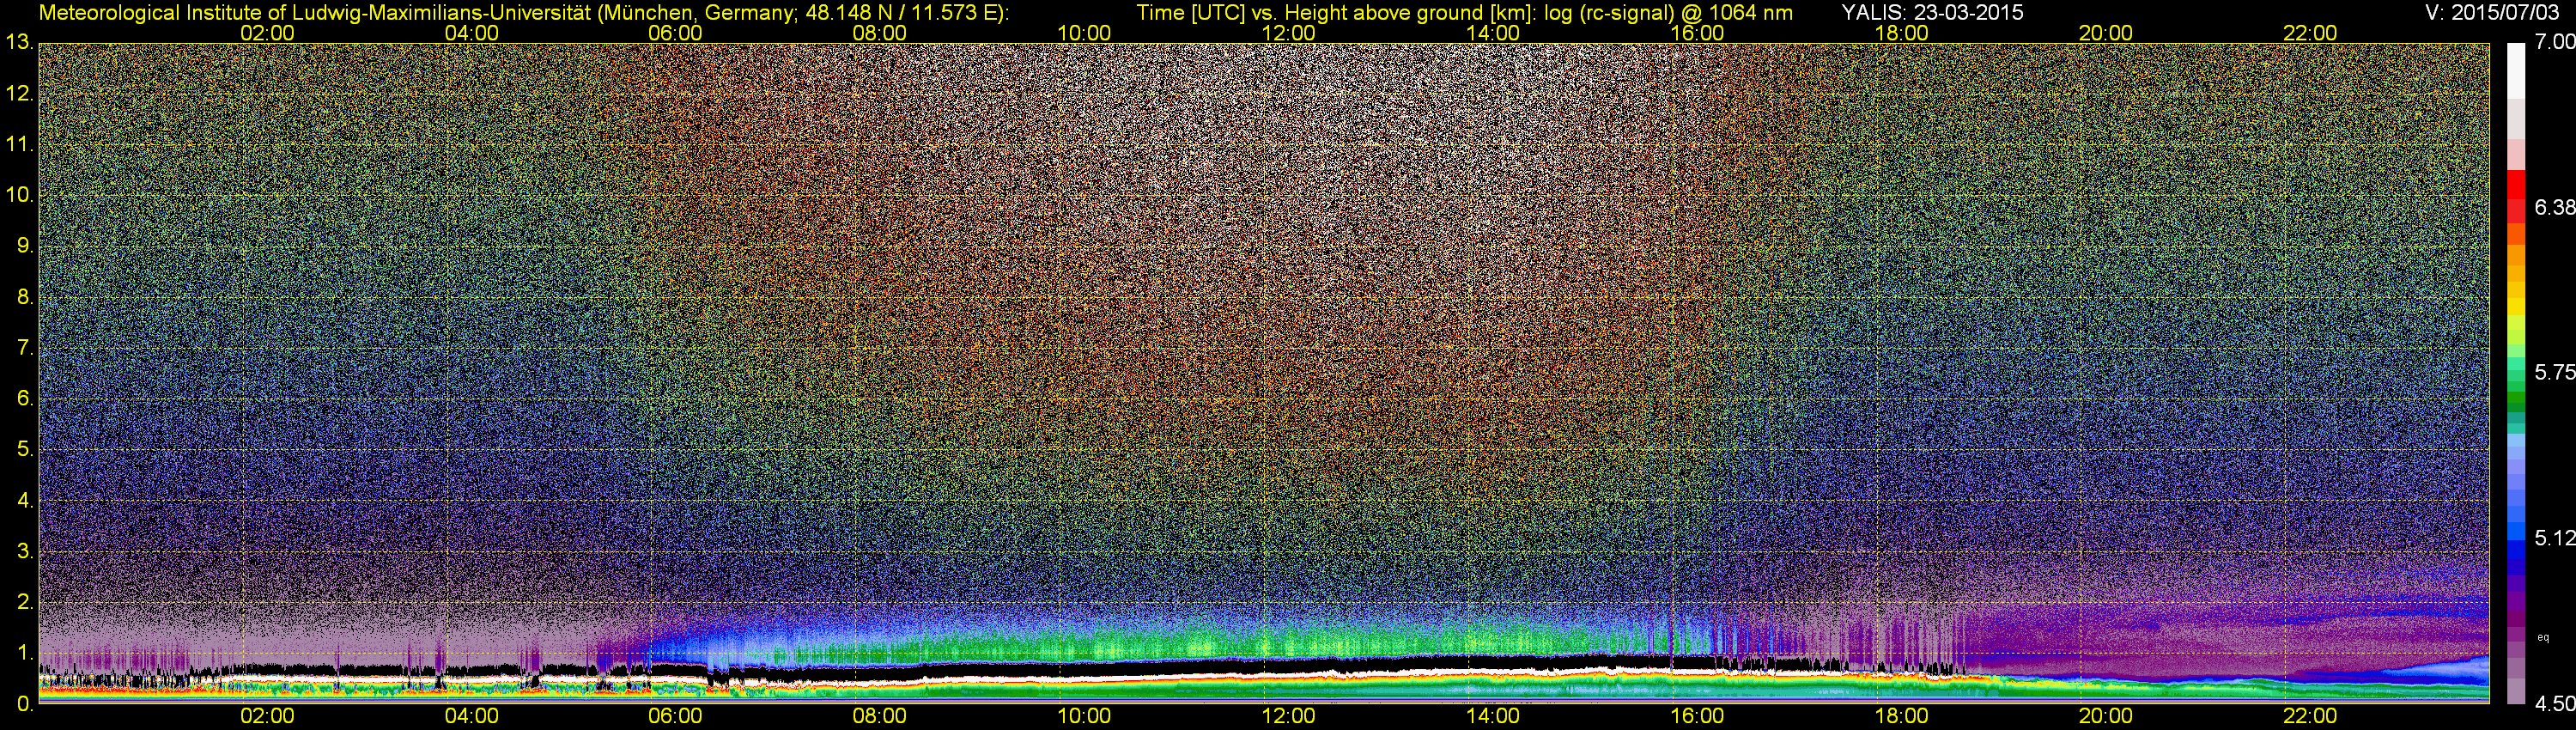Click the 4.50 value on the color scale
Viewport: 2576px width, 730px height.
[x=2554, y=704]
